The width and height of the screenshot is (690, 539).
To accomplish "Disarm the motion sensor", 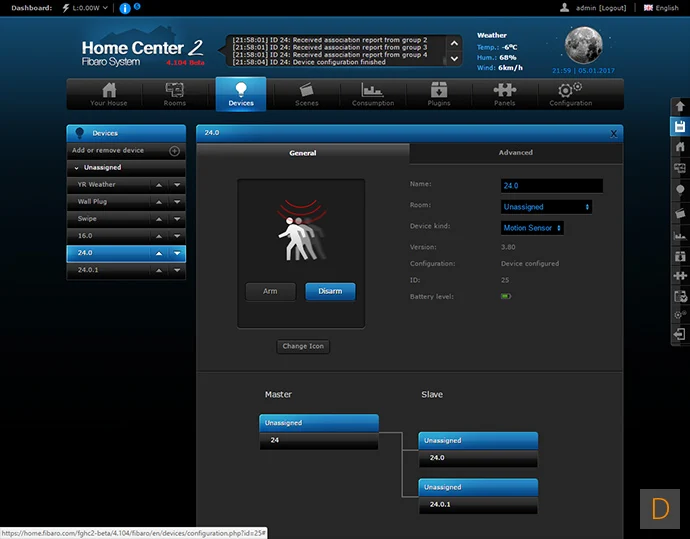I will click(x=330, y=291).
